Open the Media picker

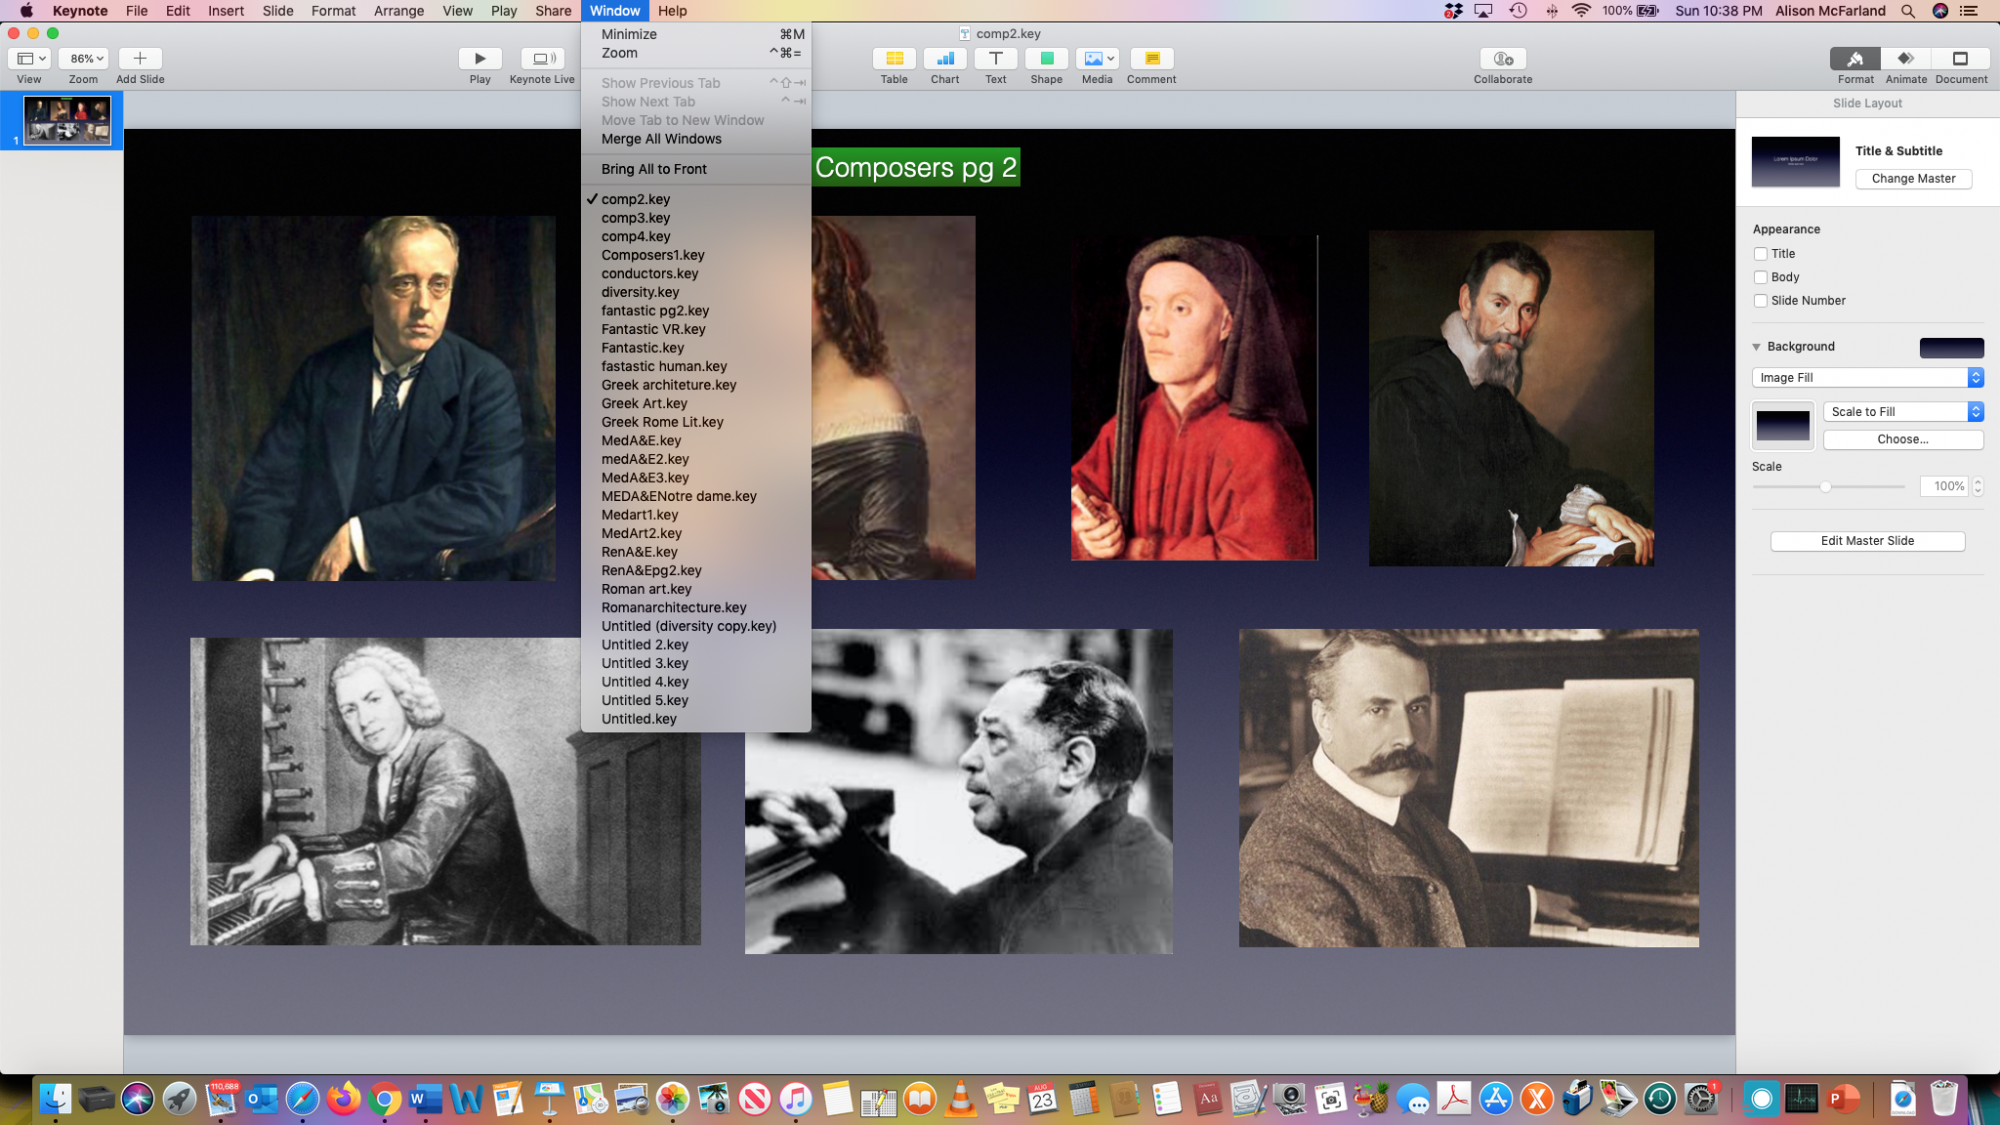click(x=1097, y=58)
